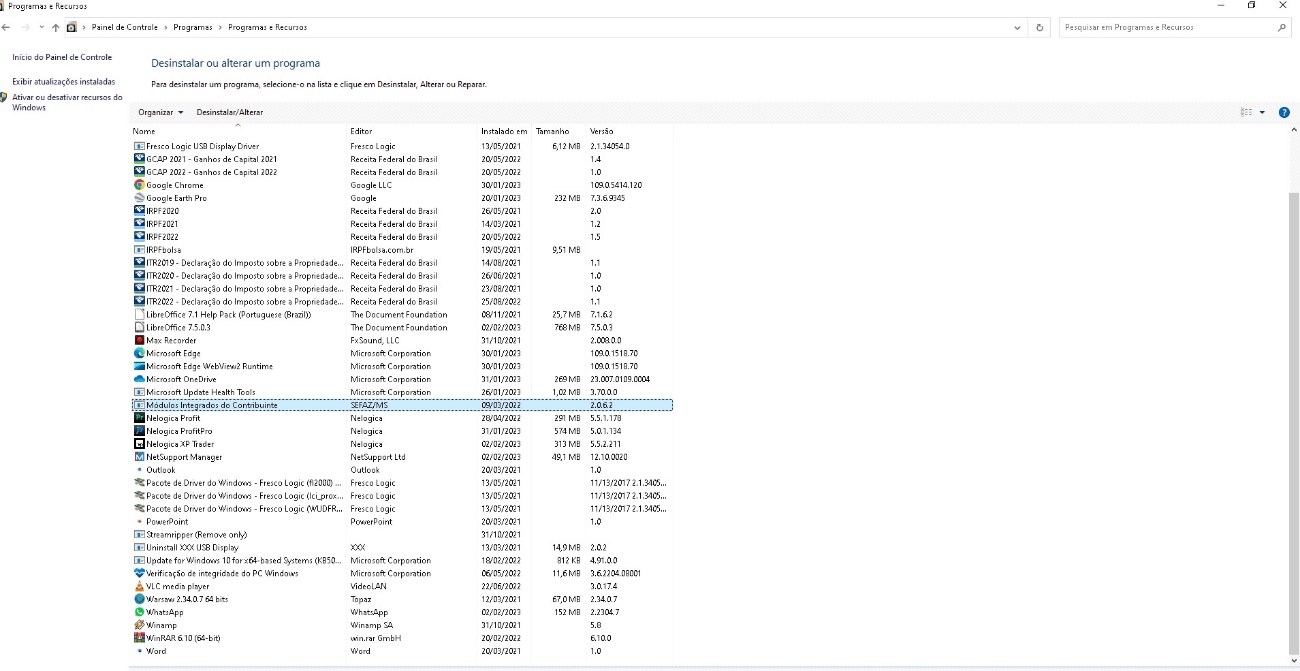Select the LibreOffice 7.1 Help Pack row

click(x=402, y=314)
